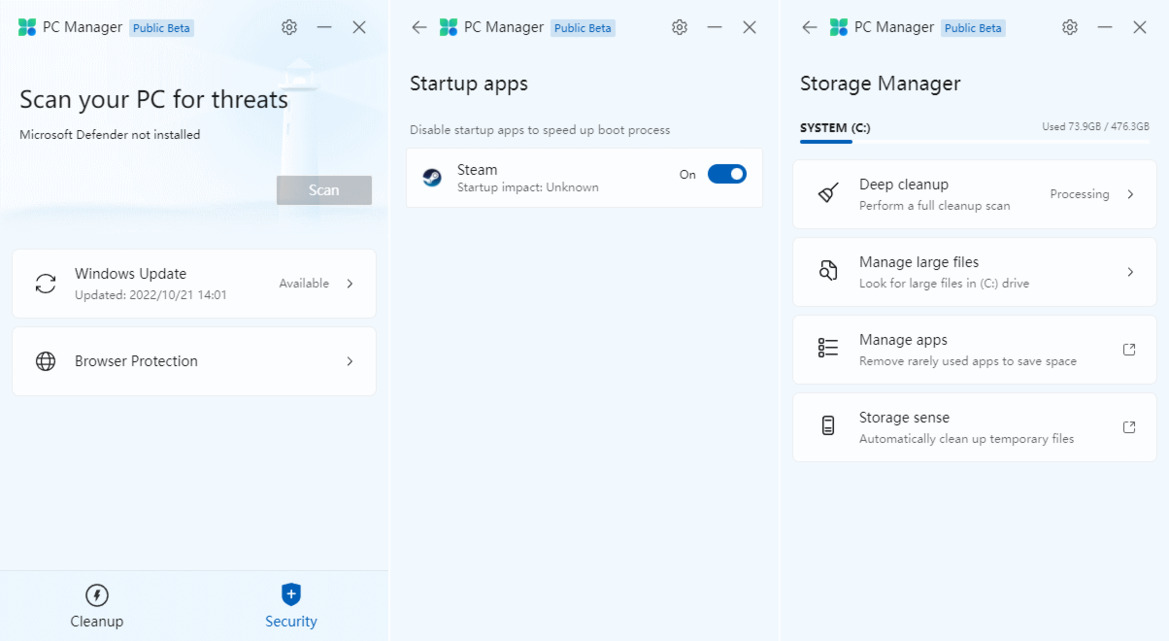Select the SYSTEM (C:) drive tab
The height and width of the screenshot is (641, 1169).
click(x=835, y=128)
